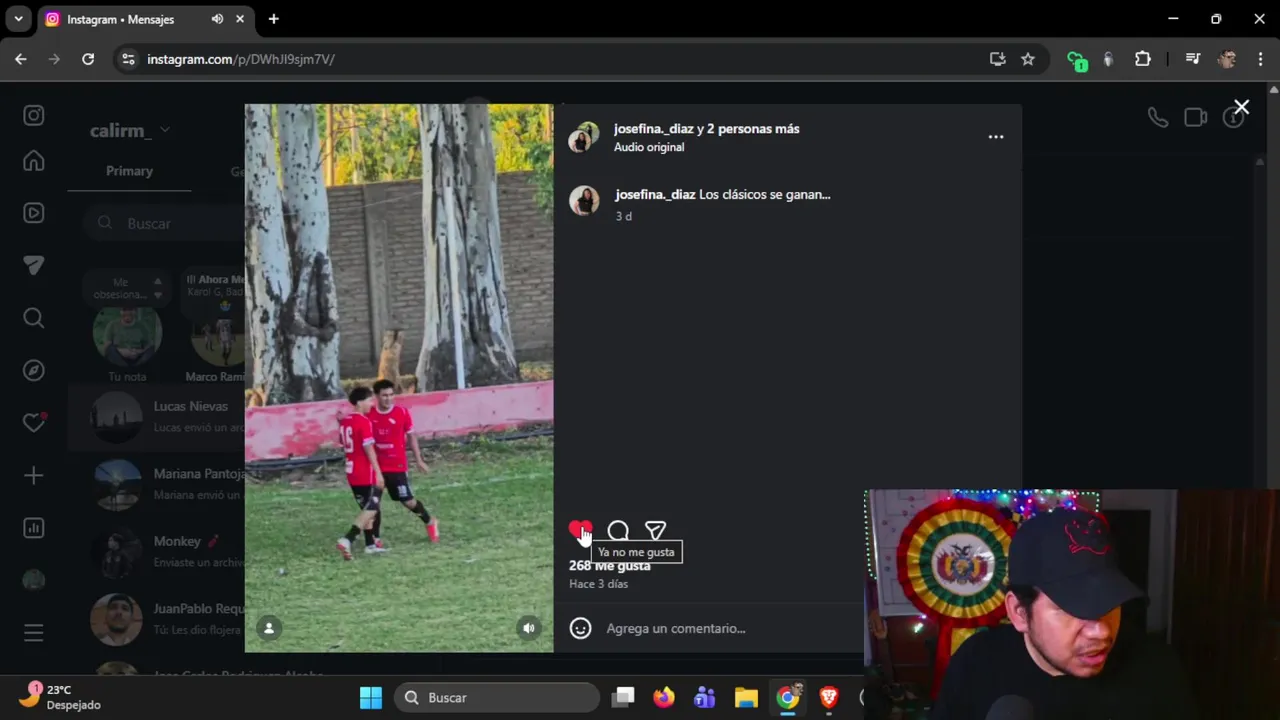Open Tu nota avatar
This screenshot has height=720, width=1280.
[127, 335]
